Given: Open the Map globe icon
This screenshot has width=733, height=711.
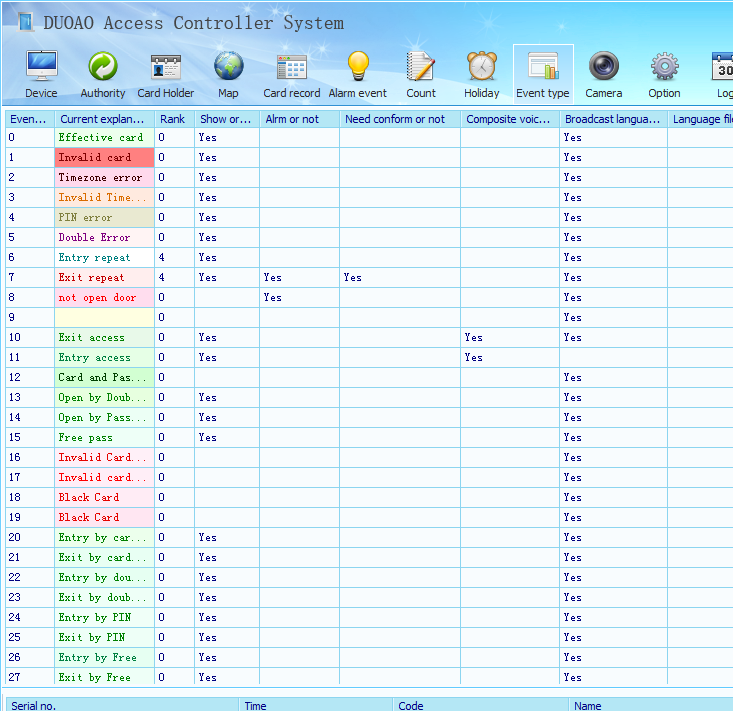Looking at the screenshot, I should pyautogui.click(x=228, y=75).
